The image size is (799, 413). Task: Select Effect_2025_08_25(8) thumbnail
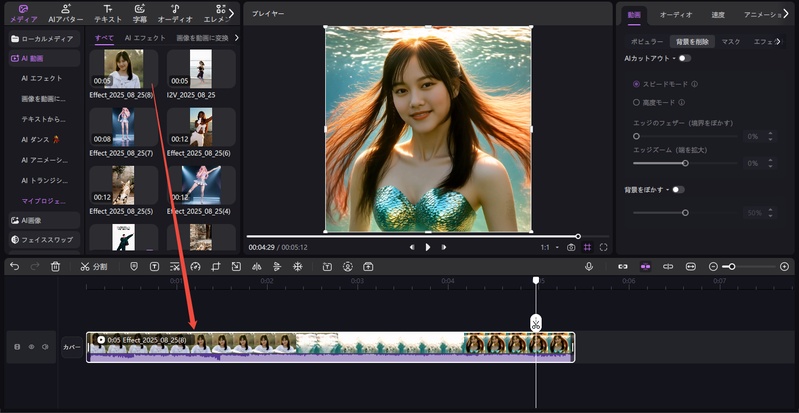[x=124, y=69]
